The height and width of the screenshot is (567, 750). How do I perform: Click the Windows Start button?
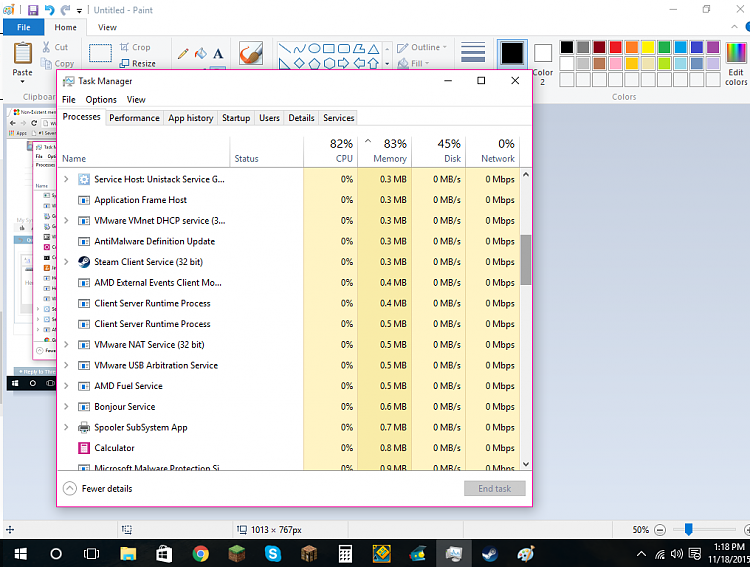pyautogui.click(x=20, y=554)
